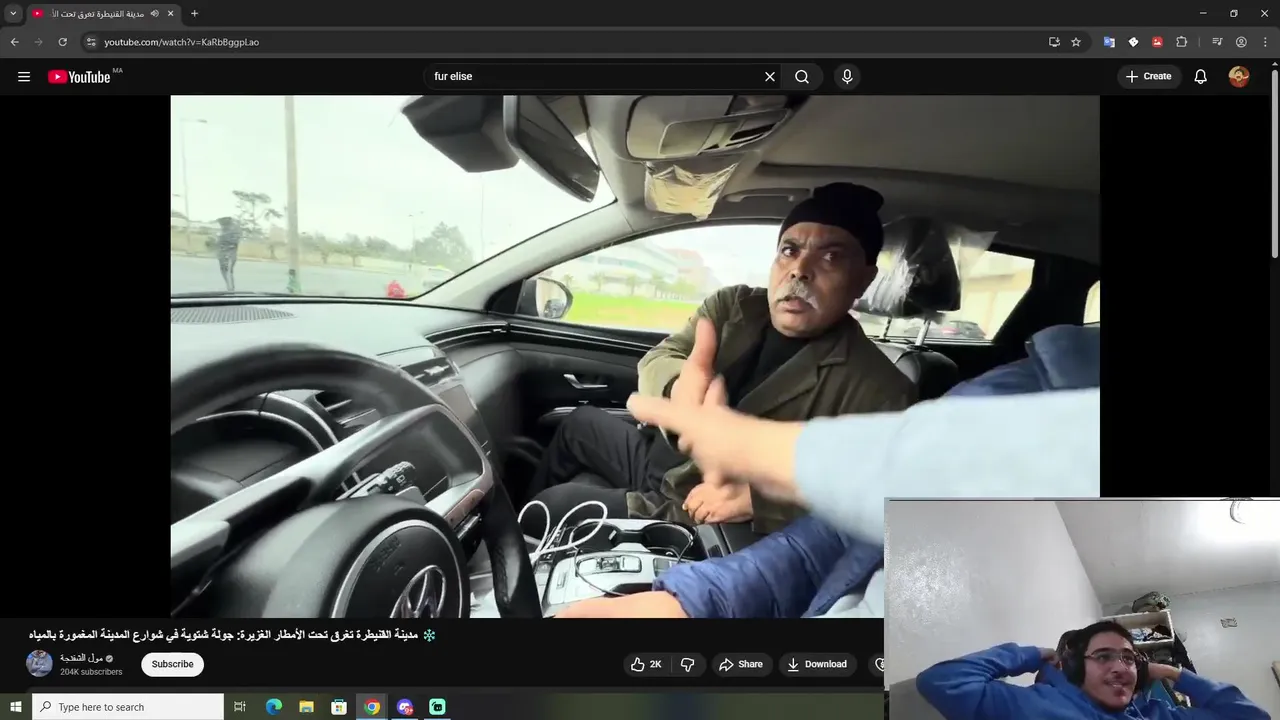Reload the page
Image resolution: width=1280 pixels, height=720 pixels.
[x=62, y=42]
